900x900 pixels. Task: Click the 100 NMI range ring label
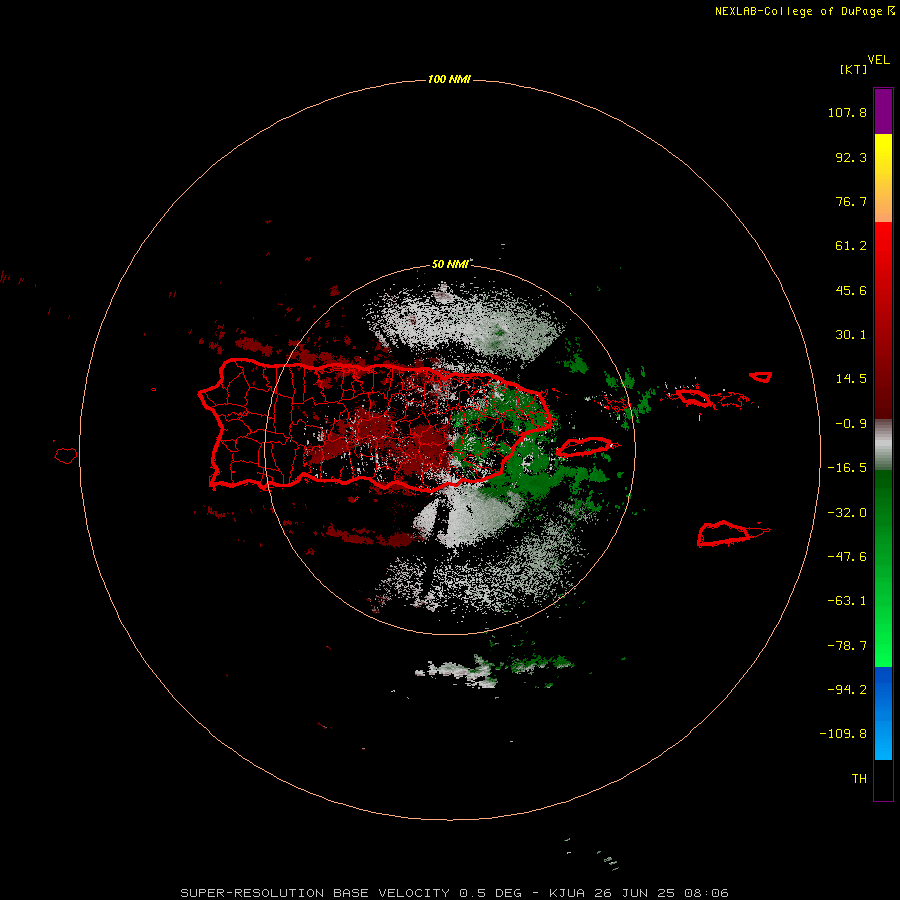coord(449,79)
